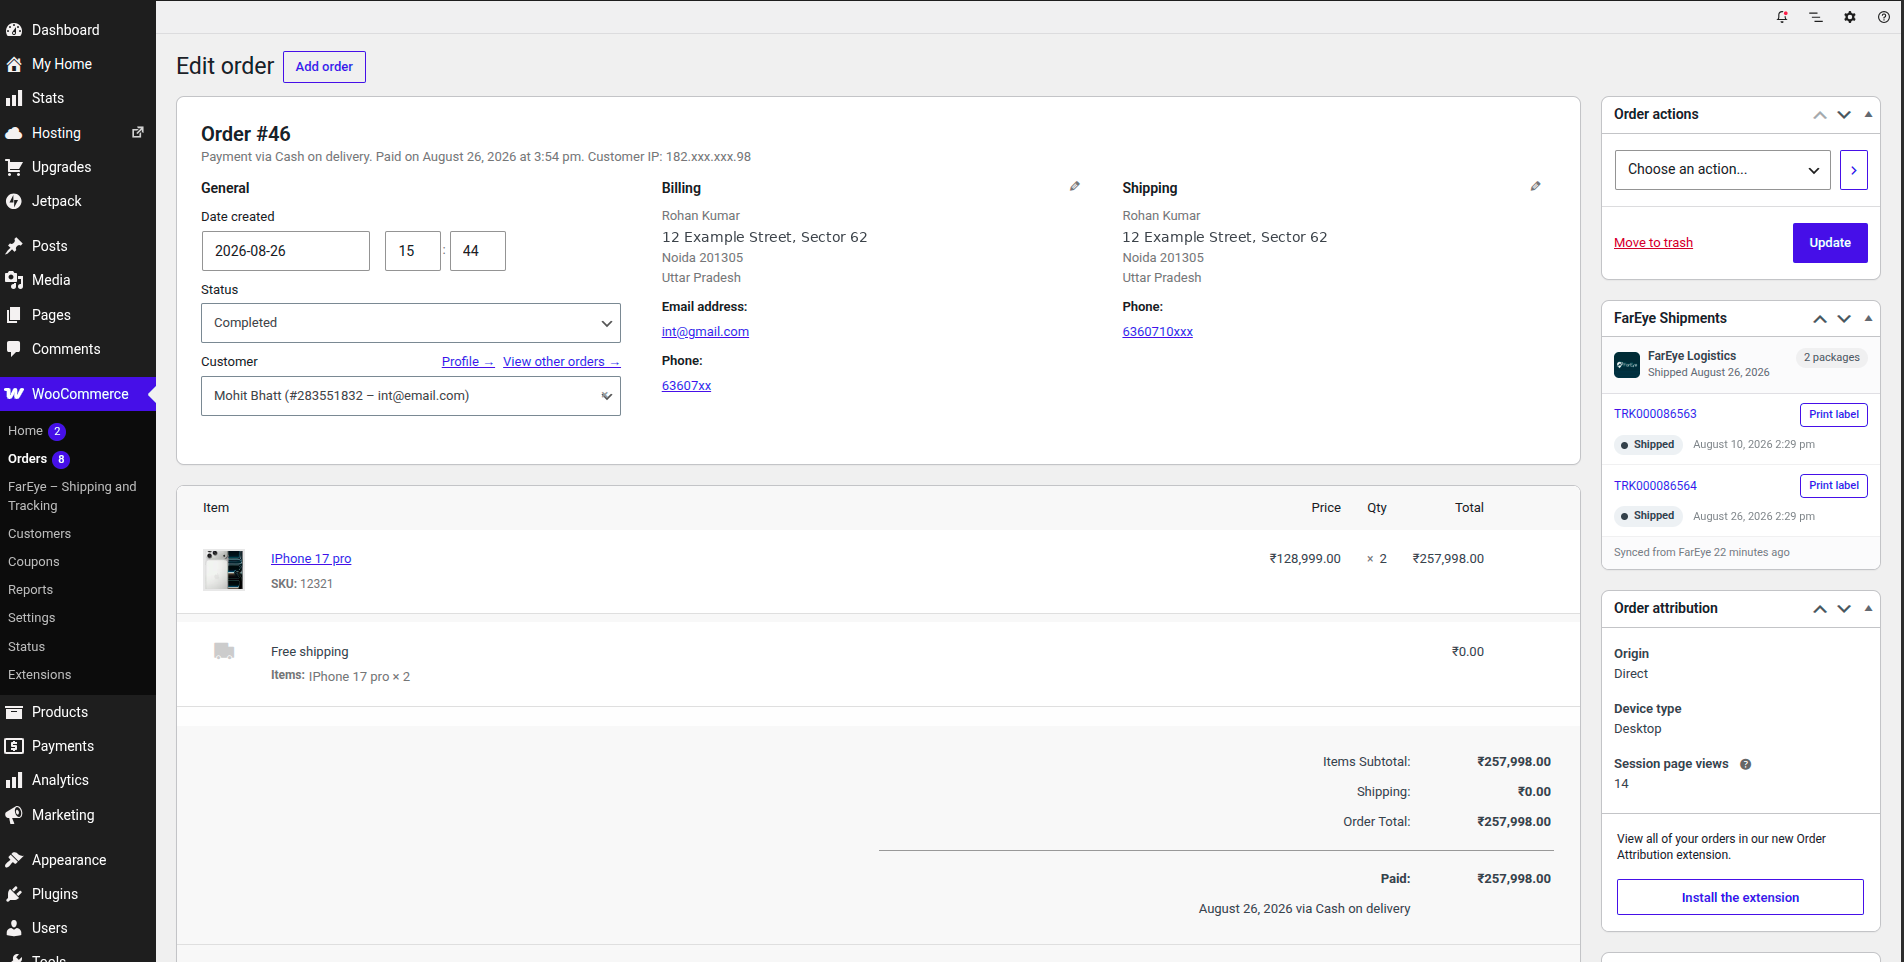Open the activity list icon in top bar

pyautogui.click(x=1816, y=17)
